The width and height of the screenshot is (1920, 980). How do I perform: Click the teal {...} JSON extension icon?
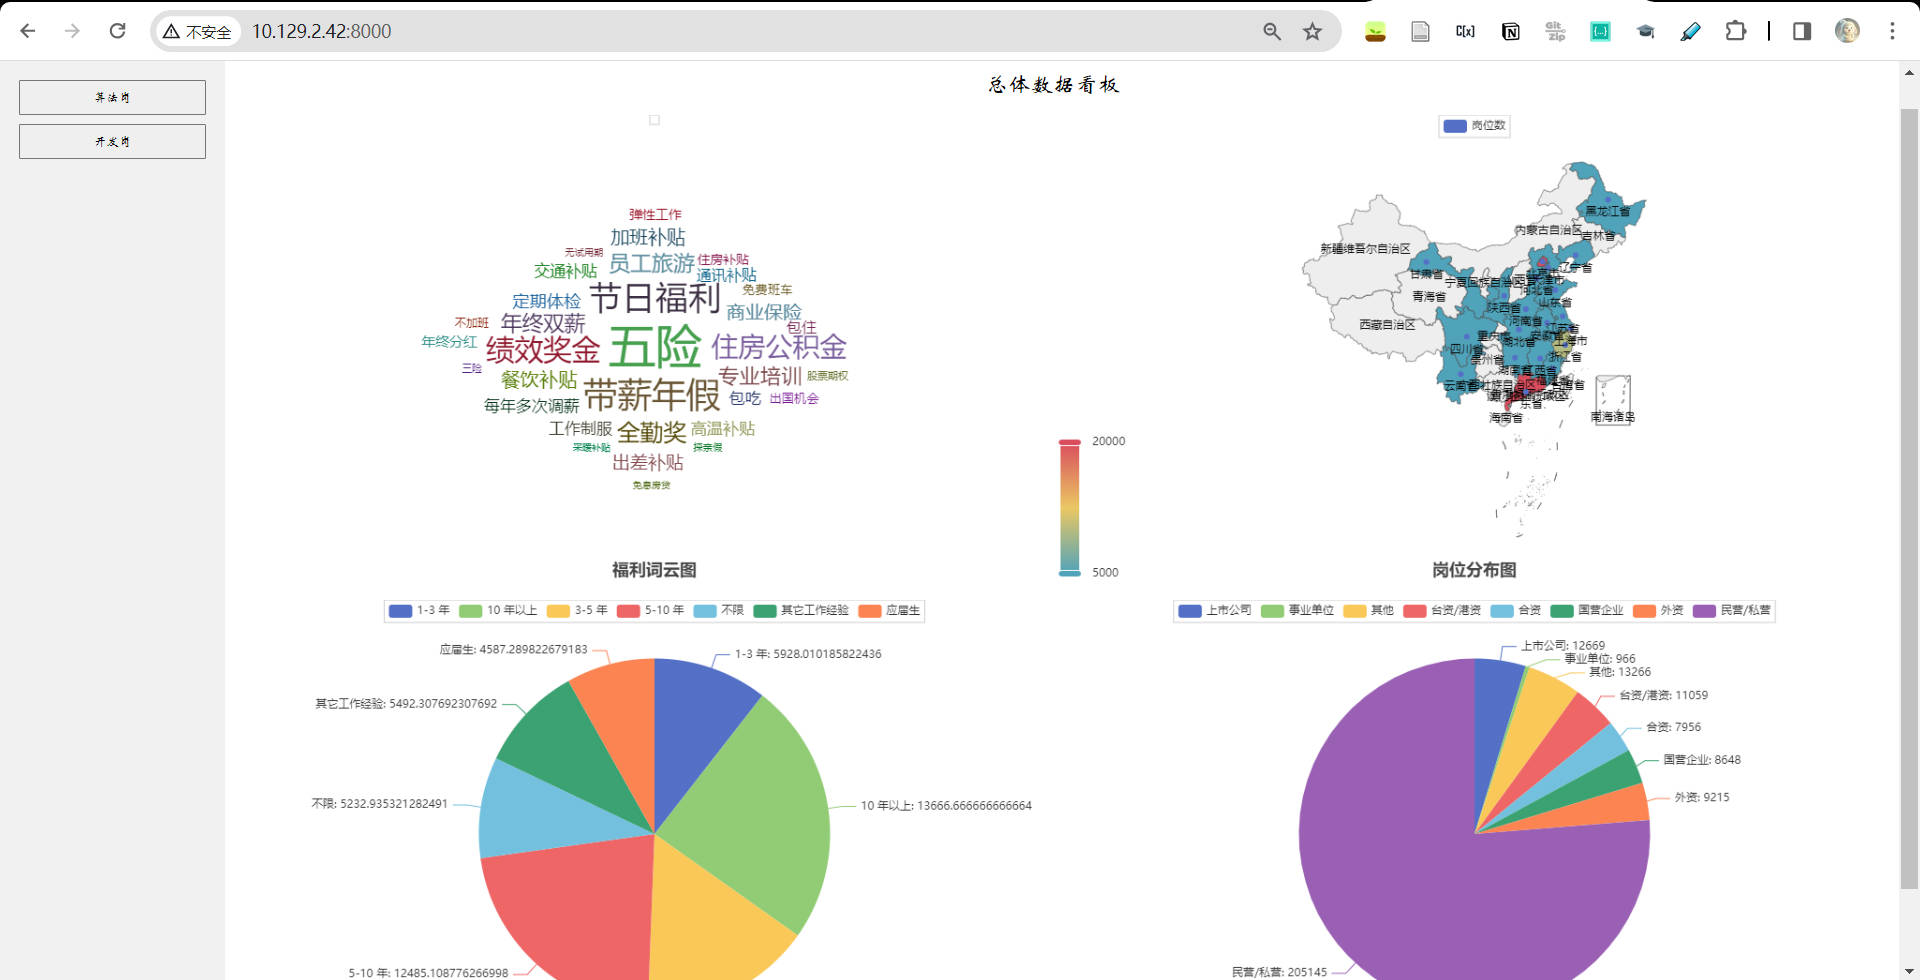point(1600,31)
